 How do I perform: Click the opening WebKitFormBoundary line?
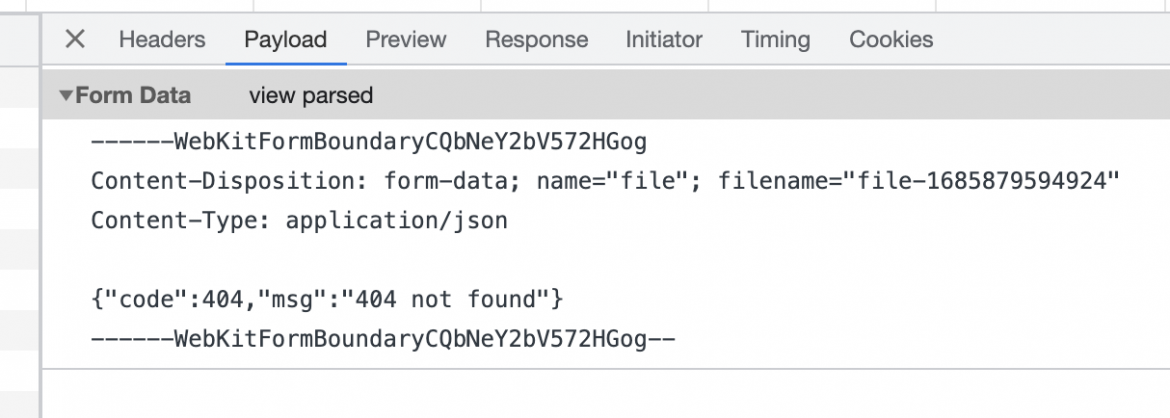[x=369, y=141]
